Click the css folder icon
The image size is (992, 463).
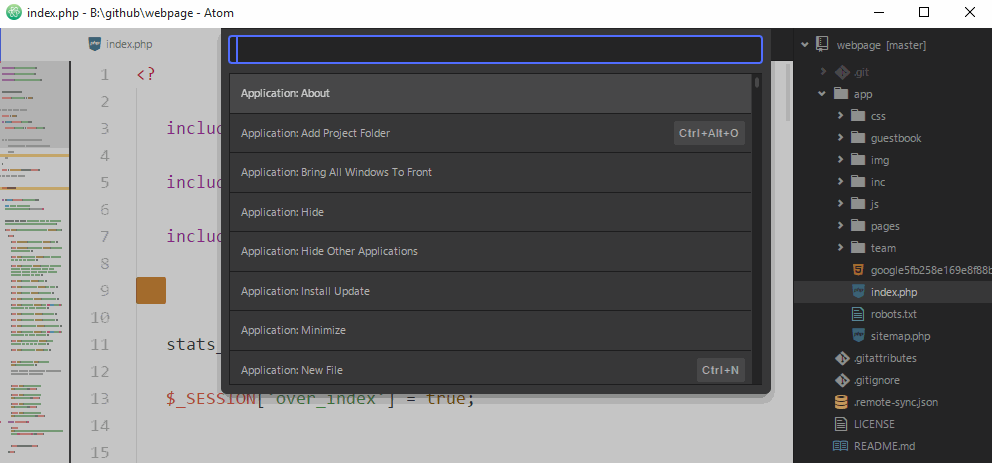[x=858, y=116]
